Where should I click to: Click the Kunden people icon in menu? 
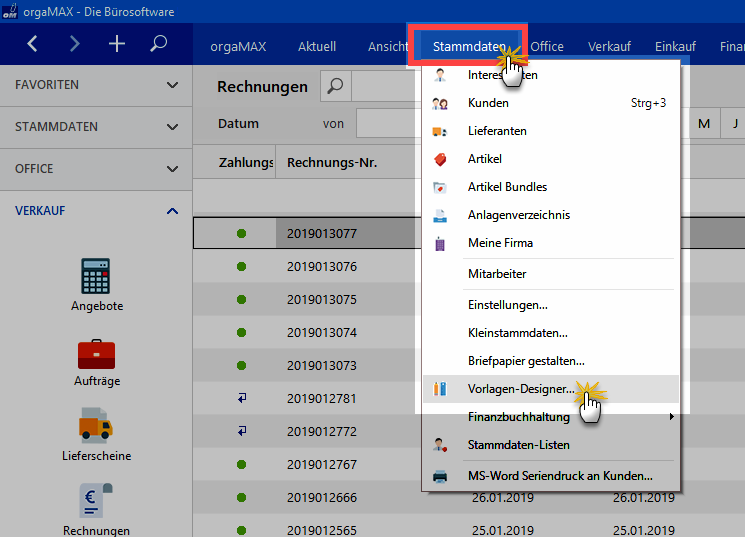tap(440, 103)
